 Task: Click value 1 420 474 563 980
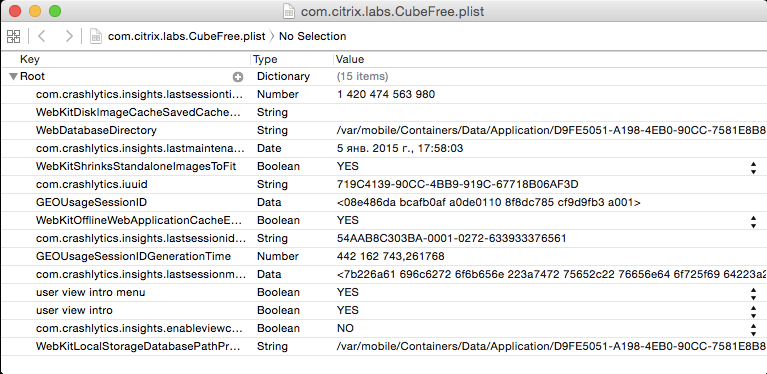pos(386,94)
